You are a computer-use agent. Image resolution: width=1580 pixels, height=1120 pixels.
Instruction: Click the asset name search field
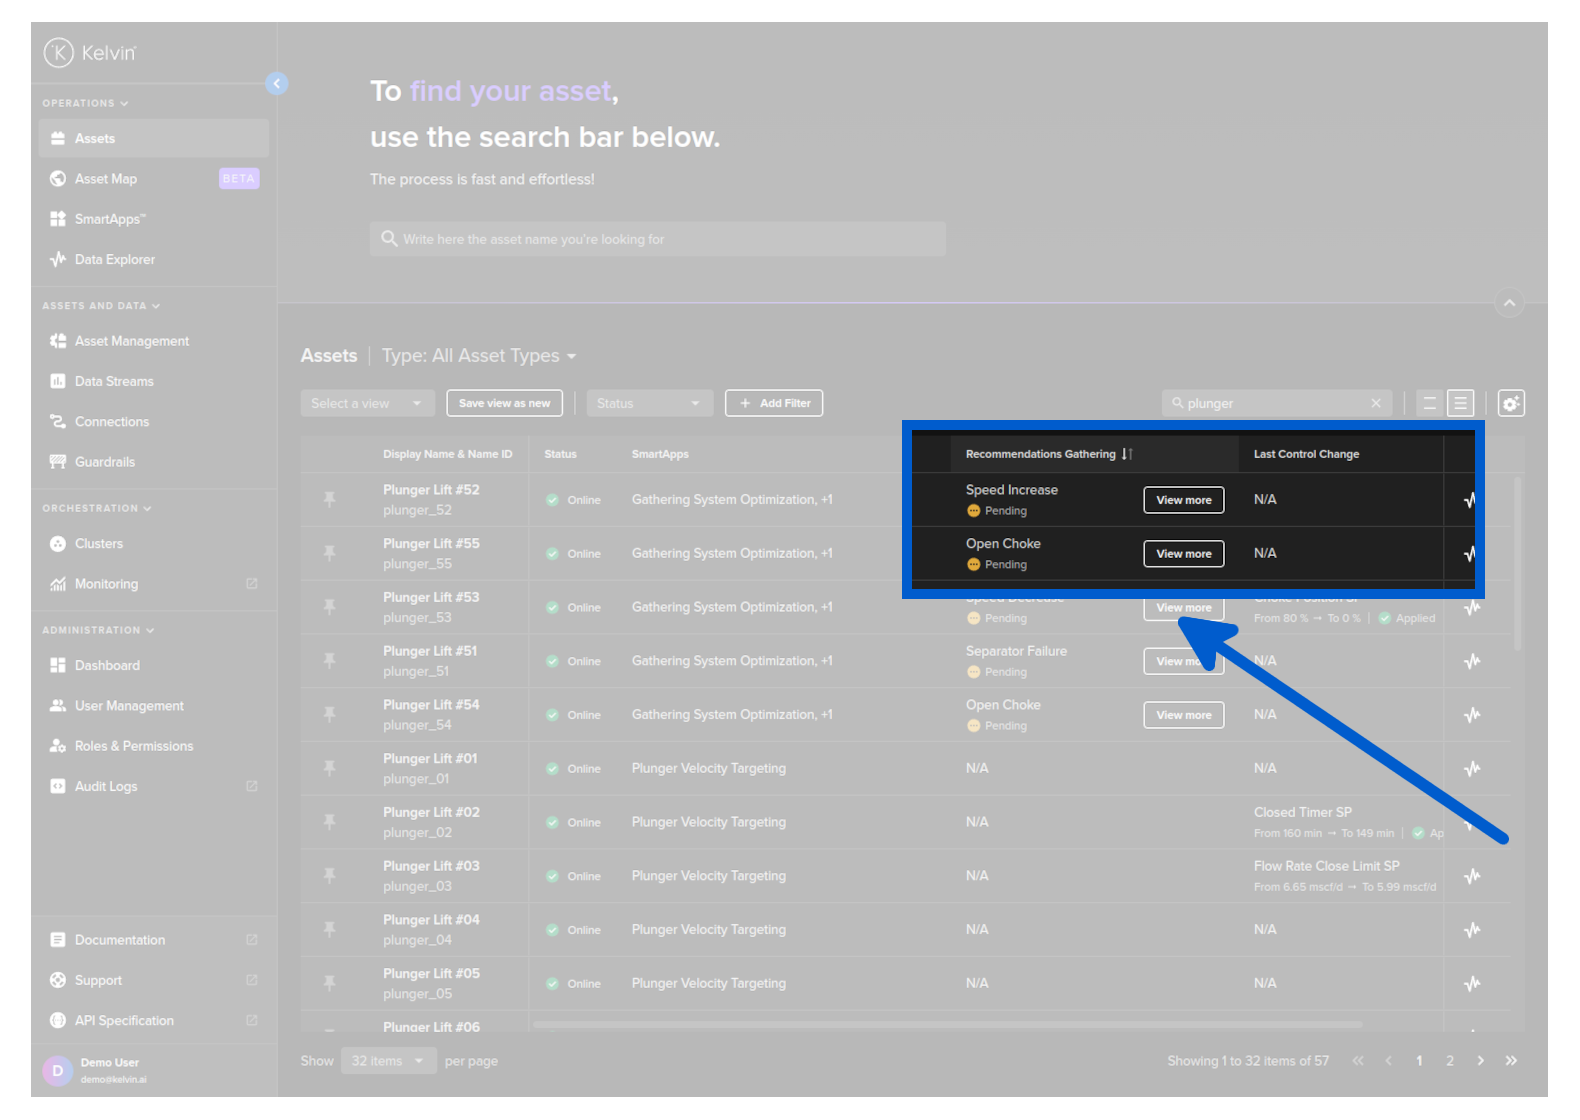point(657,239)
